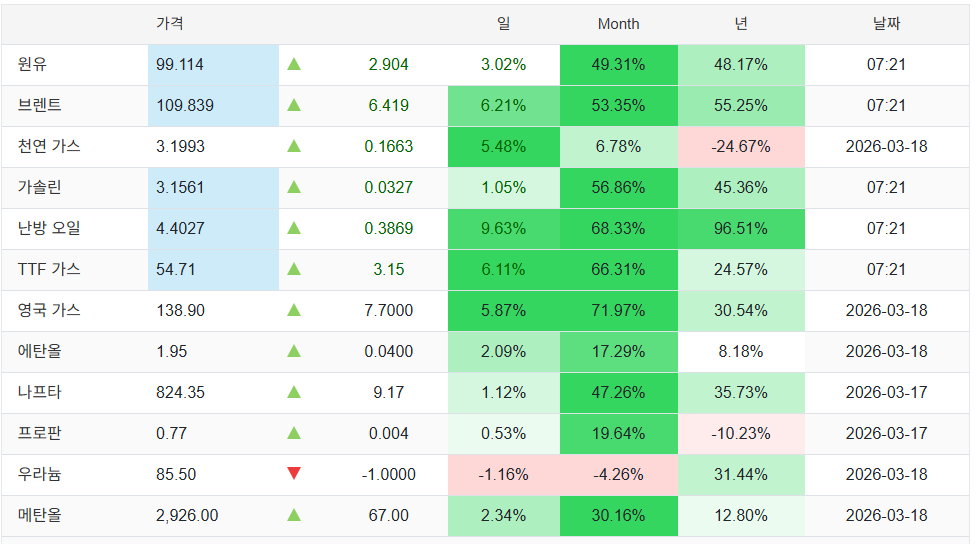The image size is (976, 544).
Task: Sort by the Month column header
Action: [x=618, y=24]
